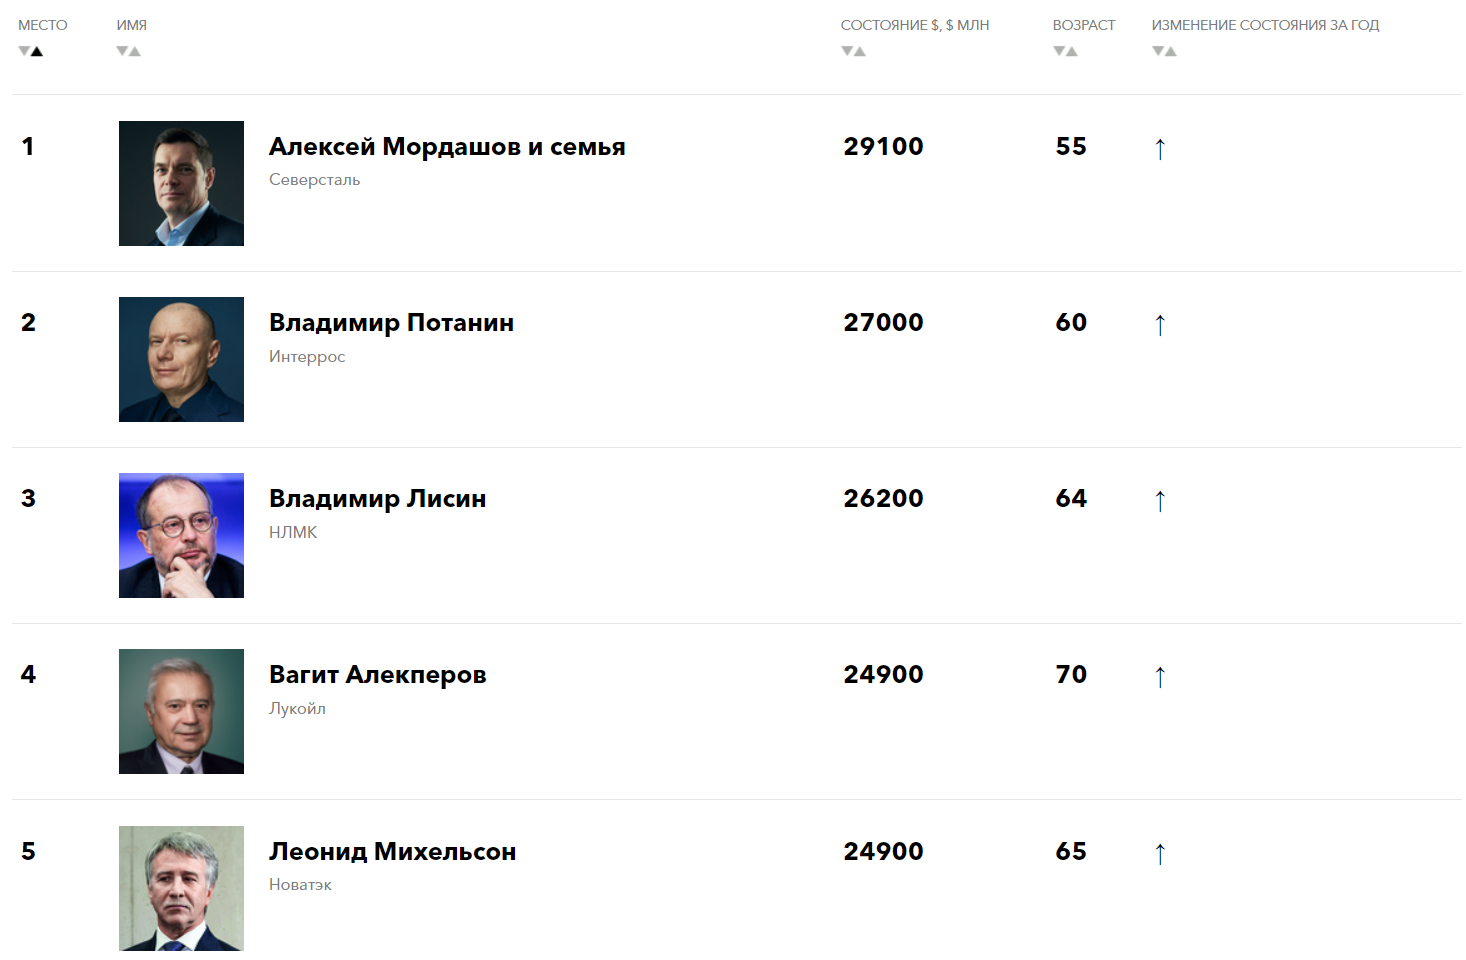Click the up arrow in Мордашов's row
Image resolution: width=1466 pixels, height=960 pixels.
tap(1160, 149)
